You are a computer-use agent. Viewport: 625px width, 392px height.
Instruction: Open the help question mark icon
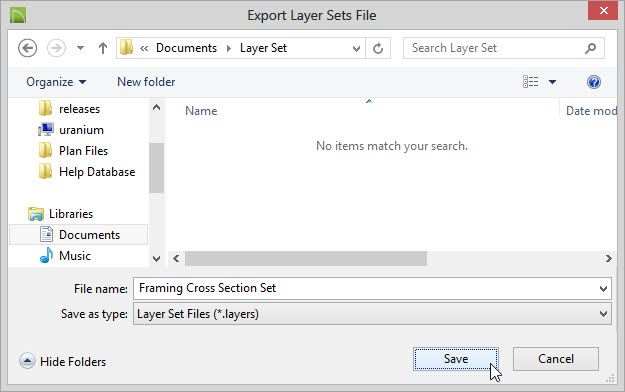594,82
